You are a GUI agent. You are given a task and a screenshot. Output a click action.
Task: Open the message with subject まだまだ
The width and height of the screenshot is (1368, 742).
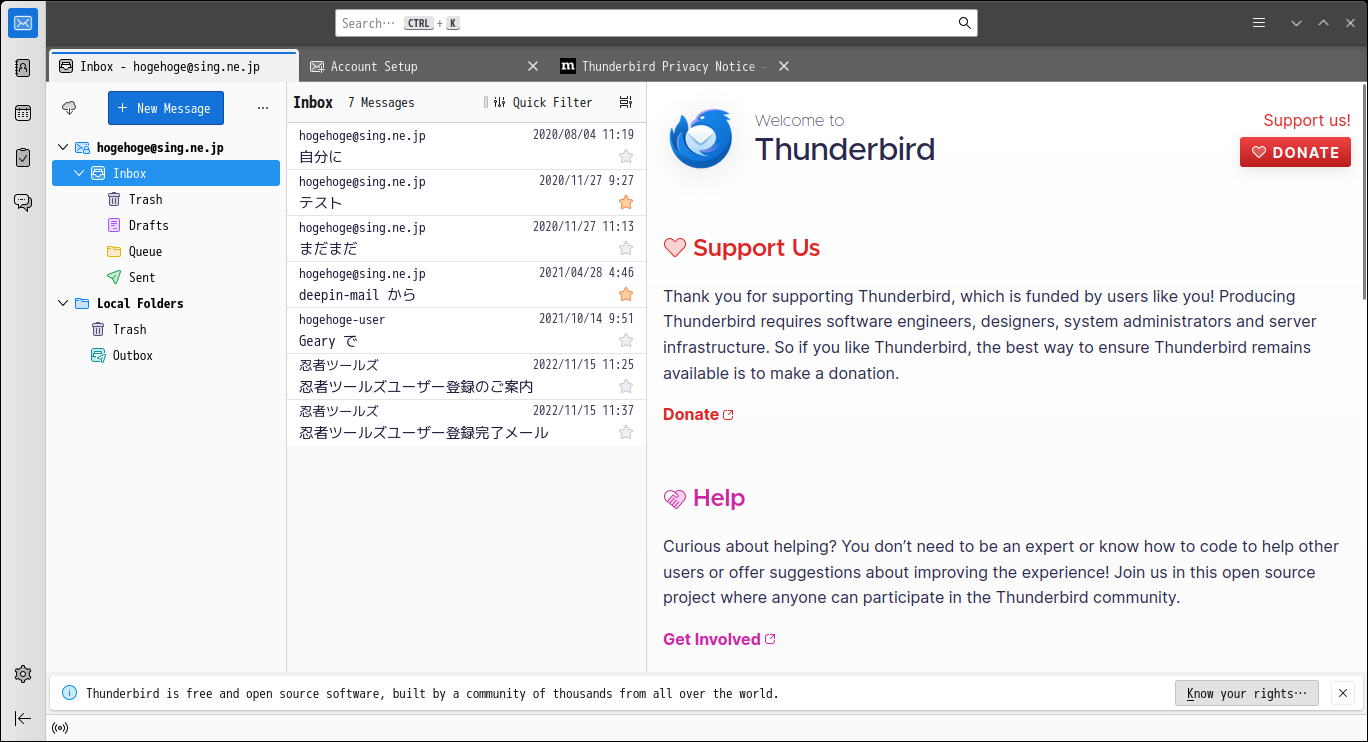pos(466,239)
